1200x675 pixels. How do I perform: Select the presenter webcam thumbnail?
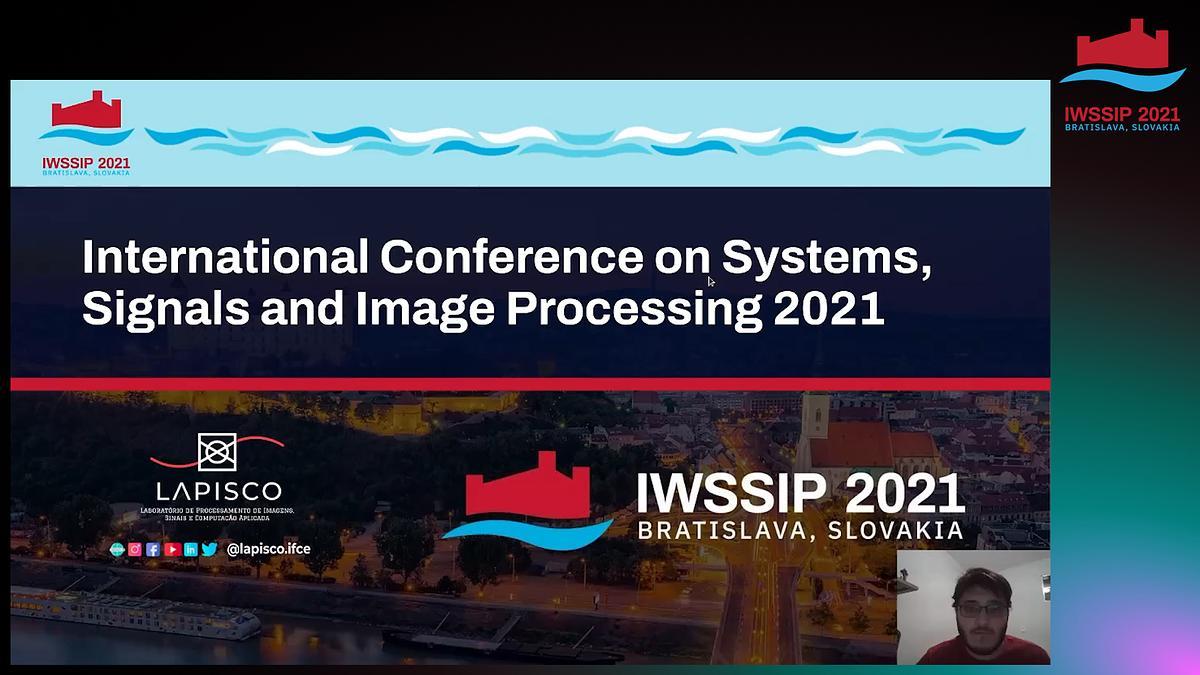tap(972, 607)
